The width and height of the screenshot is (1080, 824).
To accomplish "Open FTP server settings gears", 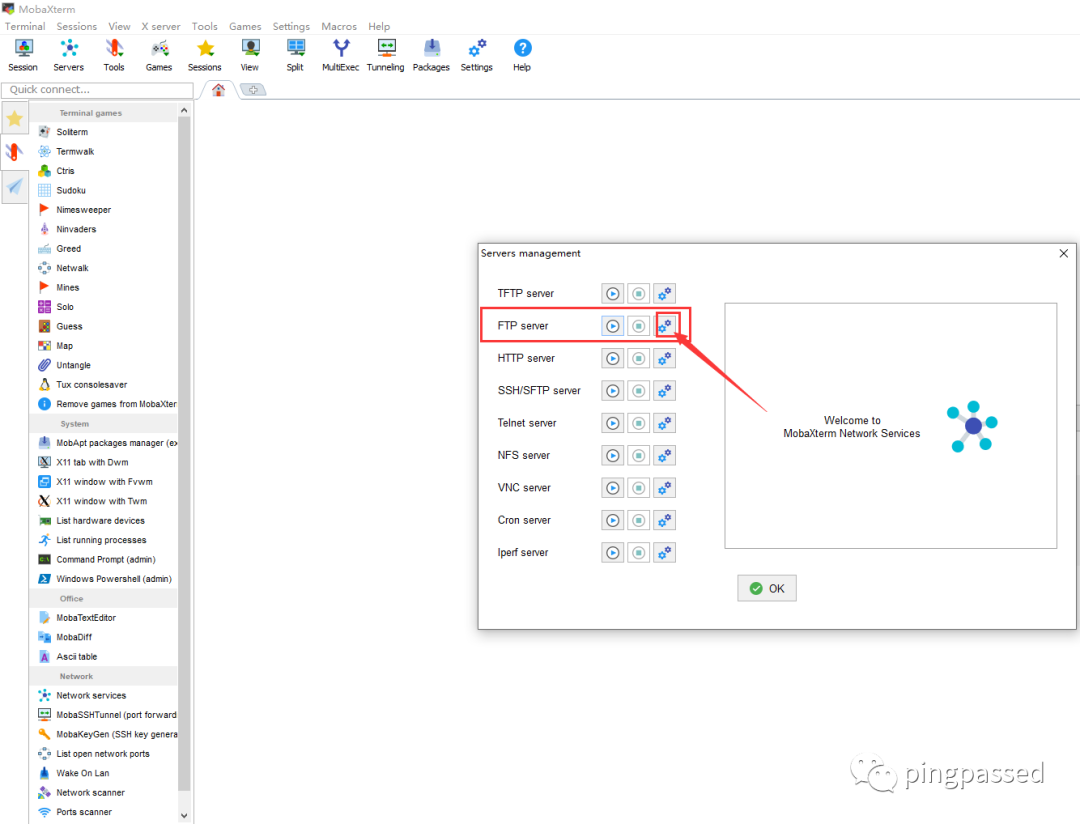I will [665, 326].
